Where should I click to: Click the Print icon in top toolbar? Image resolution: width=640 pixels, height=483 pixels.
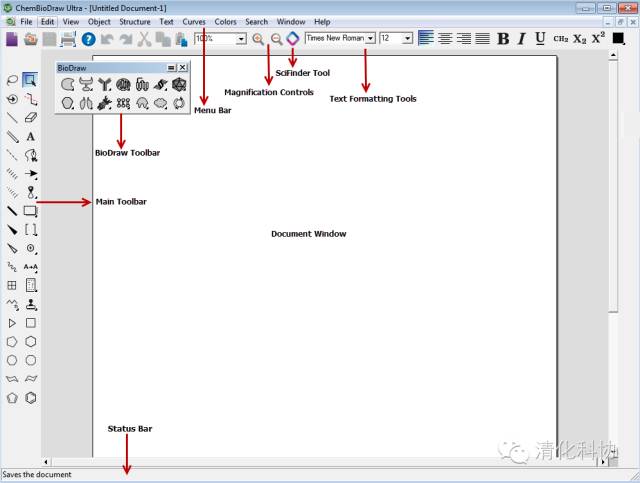pos(68,39)
